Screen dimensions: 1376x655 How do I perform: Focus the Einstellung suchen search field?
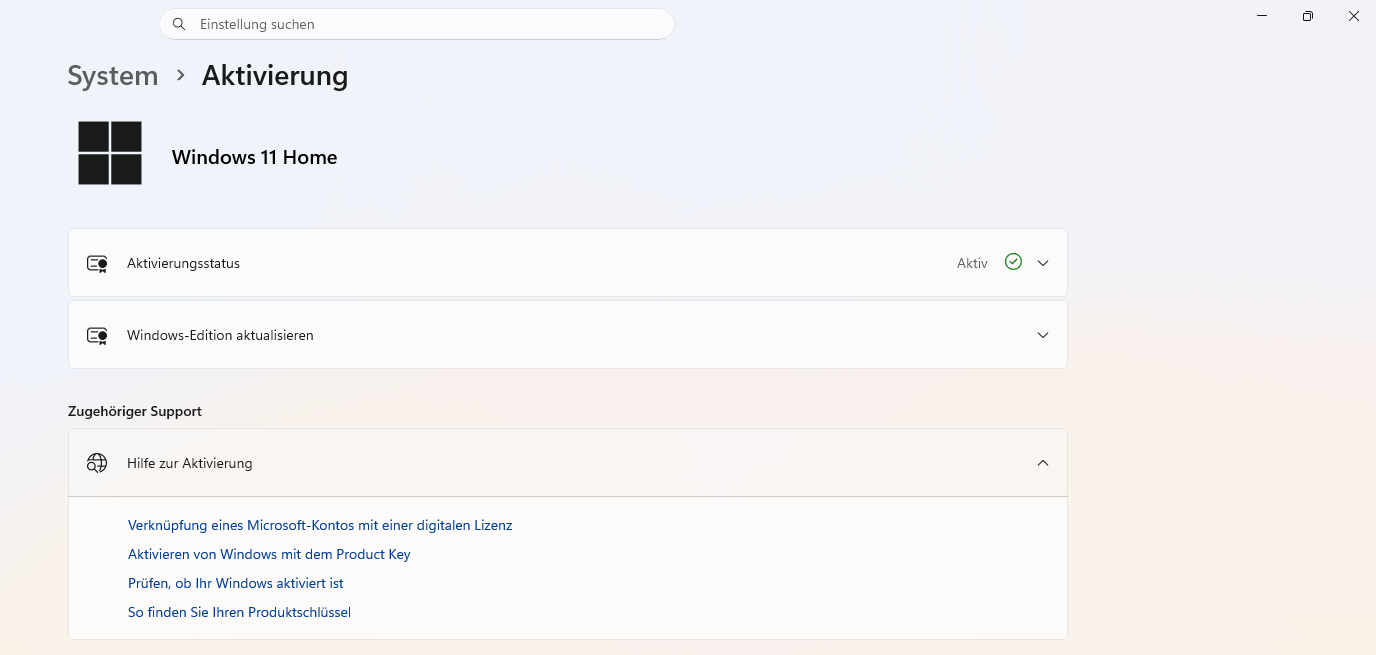point(417,24)
